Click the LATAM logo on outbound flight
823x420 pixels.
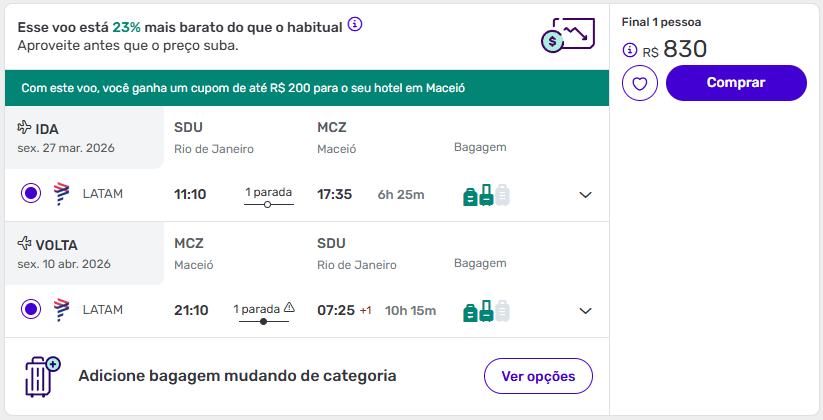coord(61,194)
